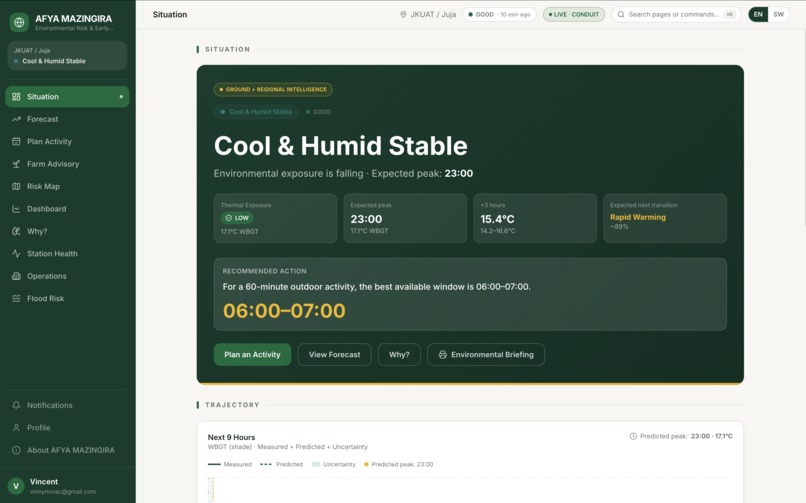
Task: Click the GOOD 10 min ago status pill
Action: [x=499, y=14]
